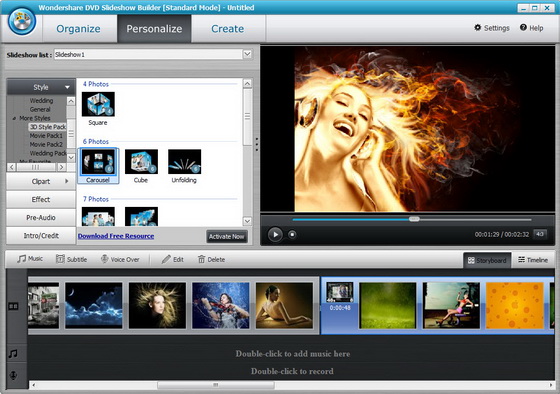This screenshot has height=394, width=560.
Task: Click the Activate Now button
Action: [227, 236]
